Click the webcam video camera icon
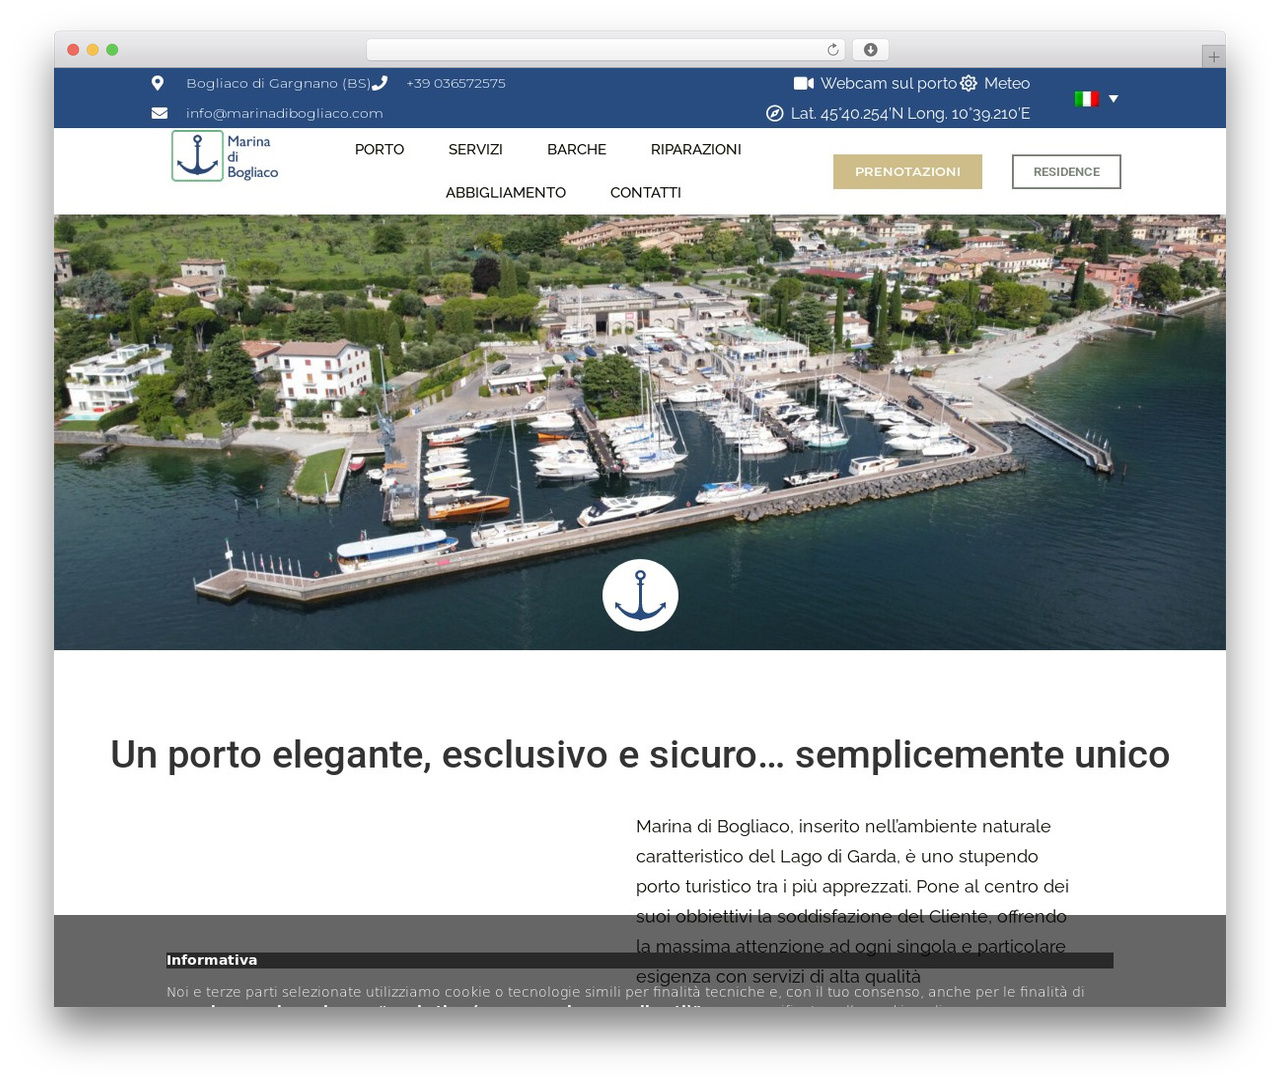Viewport: 1280px width, 1084px height. tap(804, 83)
